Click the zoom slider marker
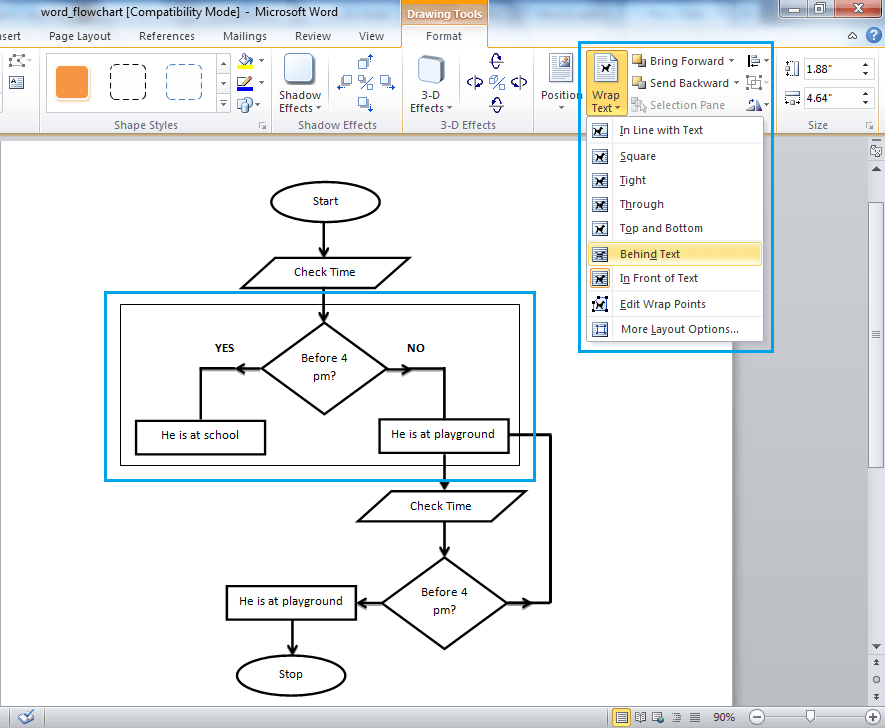This screenshot has width=885, height=728. click(x=810, y=716)
